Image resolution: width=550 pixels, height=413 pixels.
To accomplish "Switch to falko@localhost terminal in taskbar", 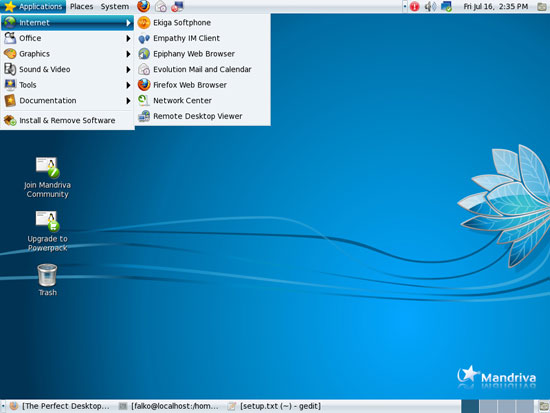I will (169, 406).
